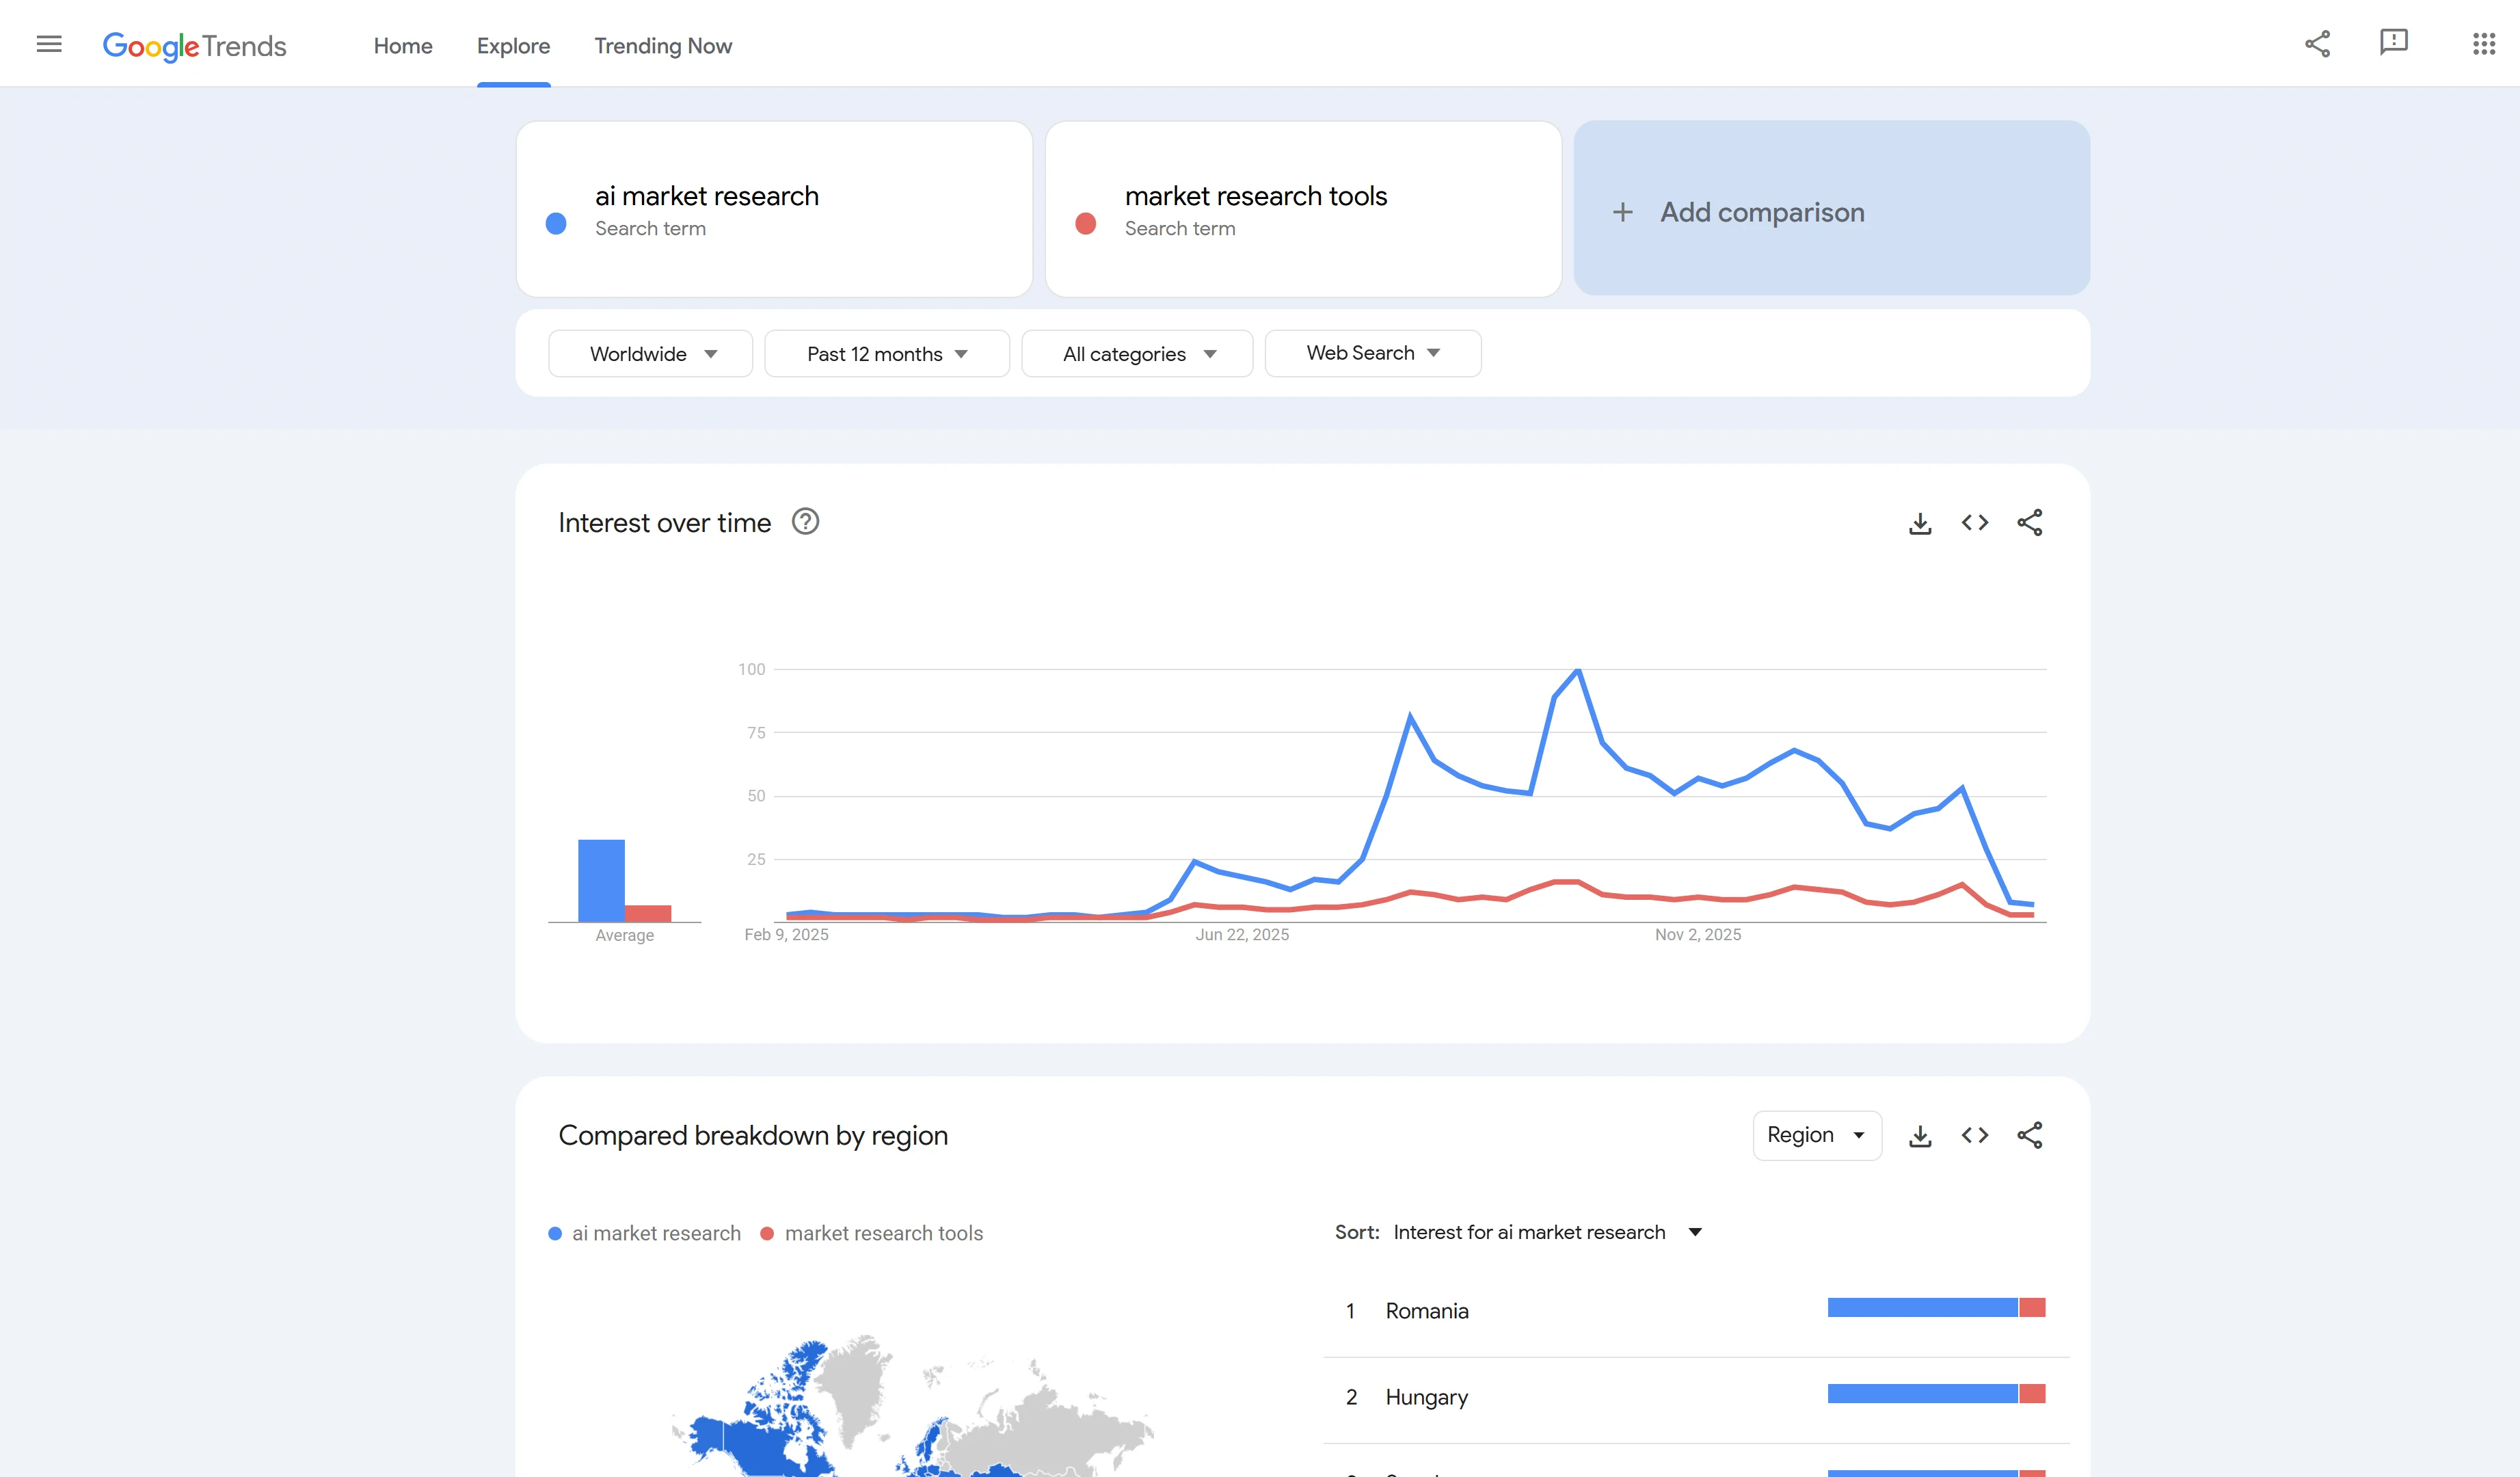Toggle the ai market research legend entry
This screenshot has width=2520, height=1477.
[x=644, y=1233]
